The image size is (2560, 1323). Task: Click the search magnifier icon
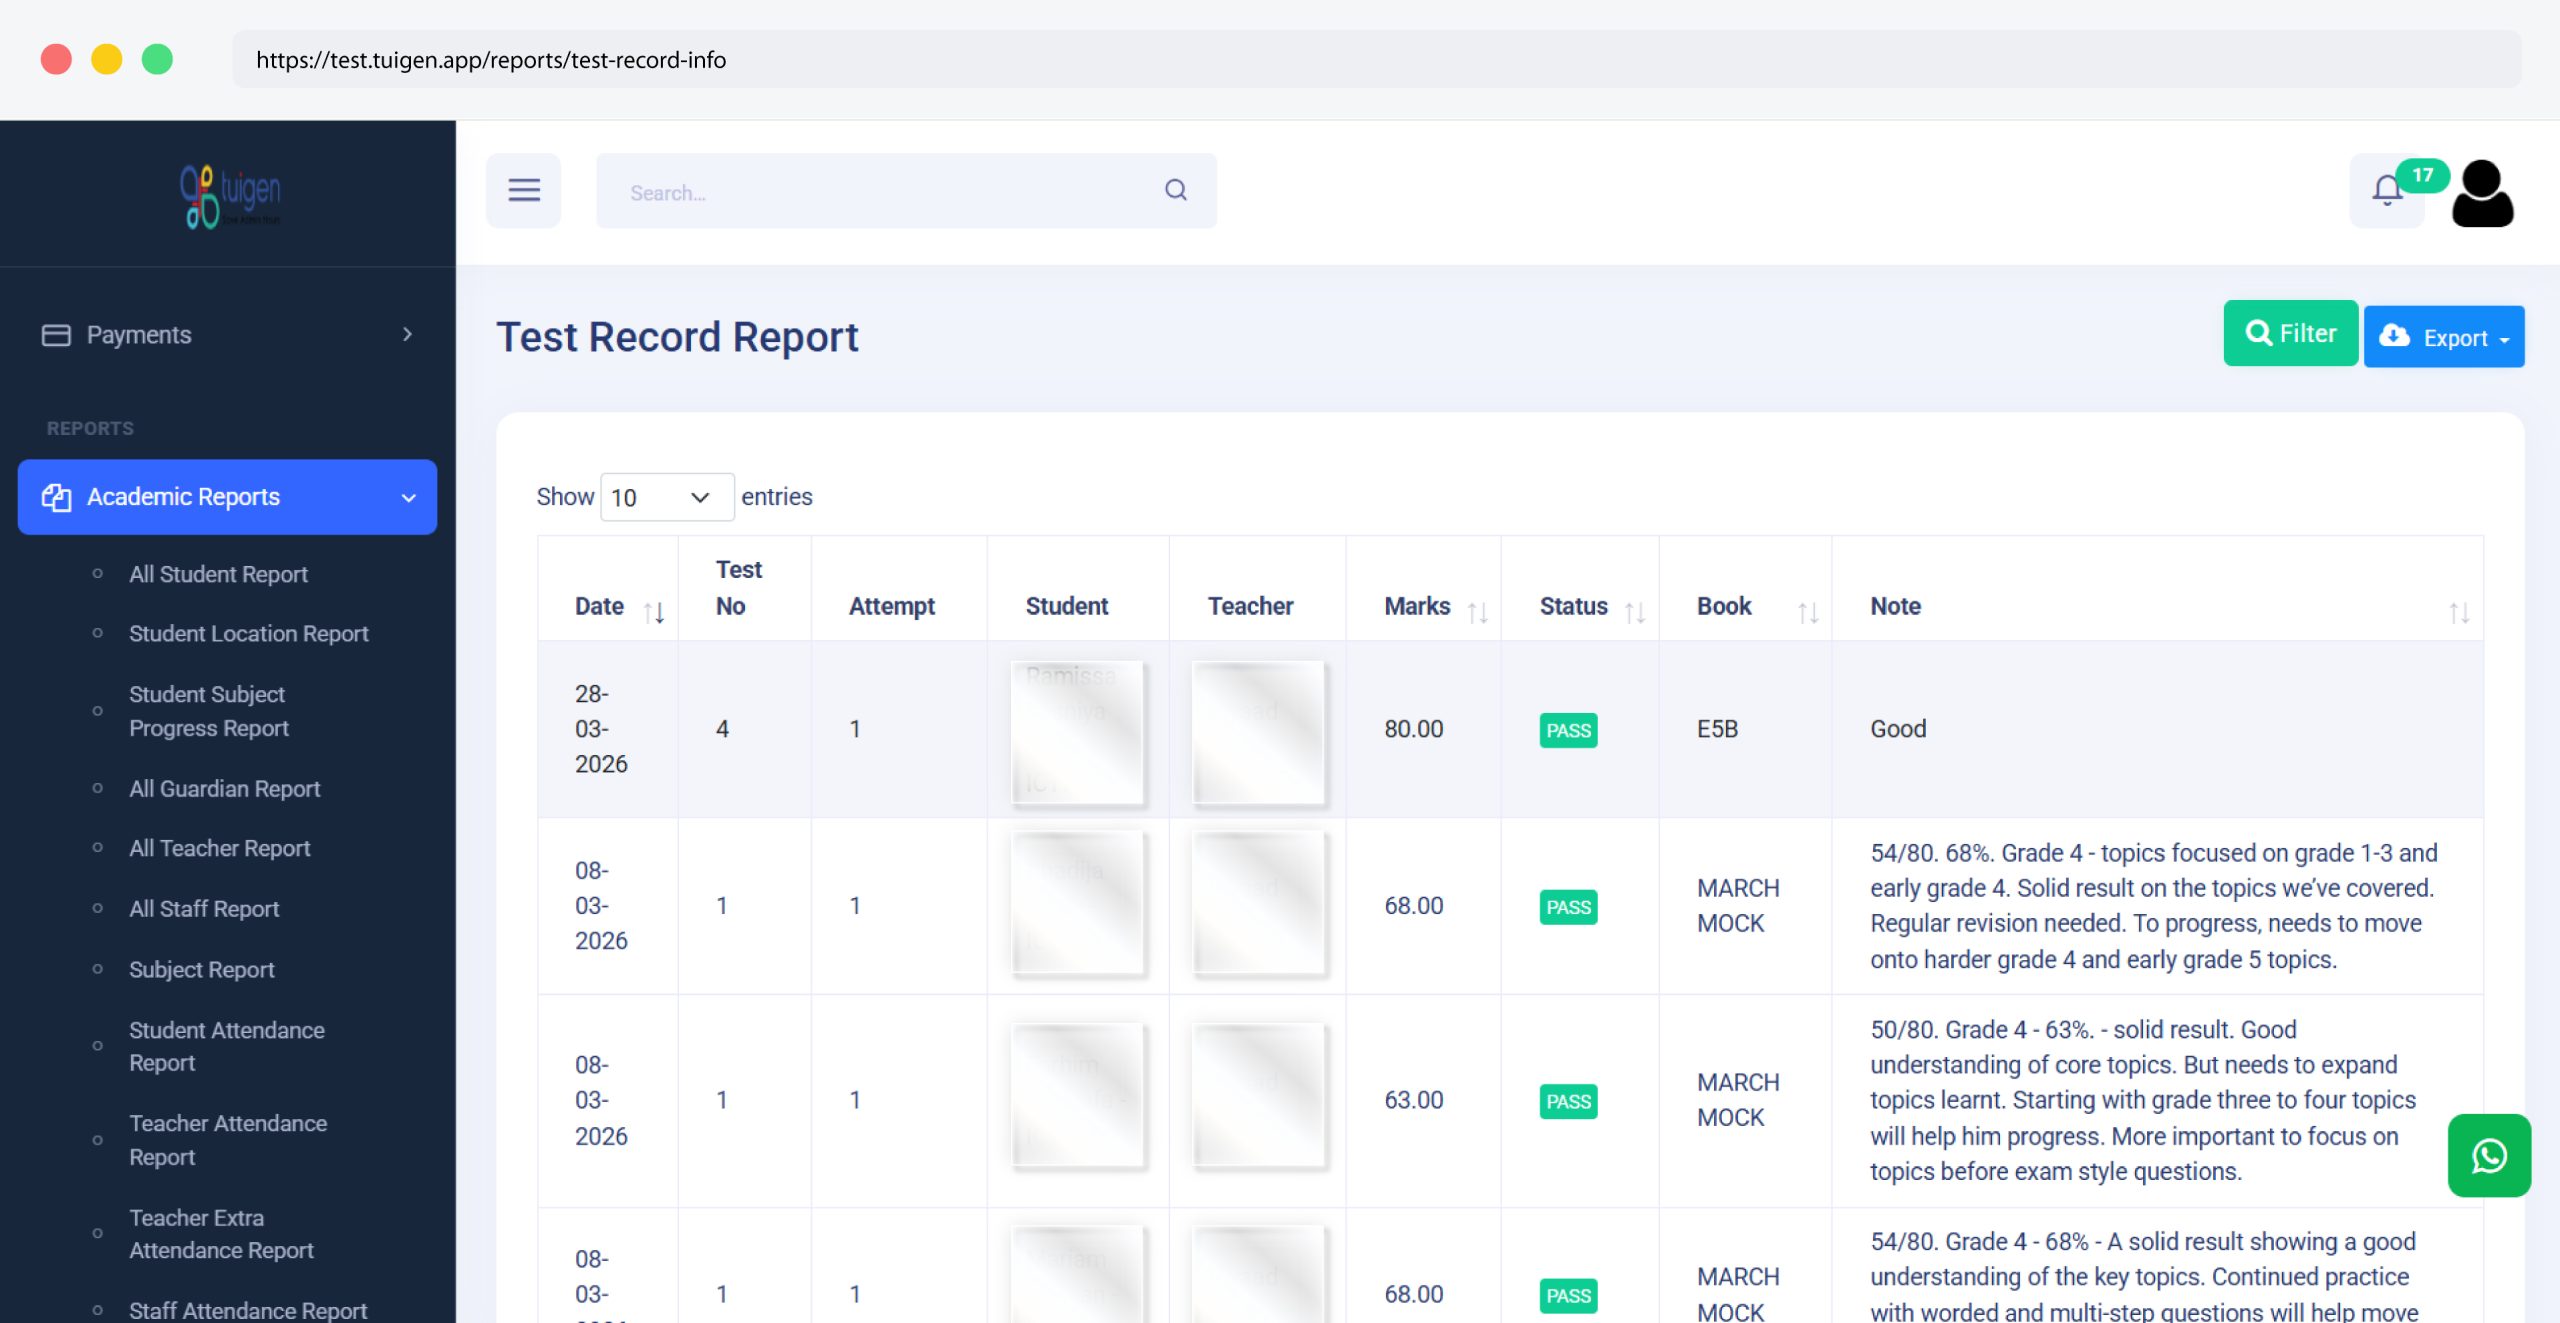(x=1175, y=190)
